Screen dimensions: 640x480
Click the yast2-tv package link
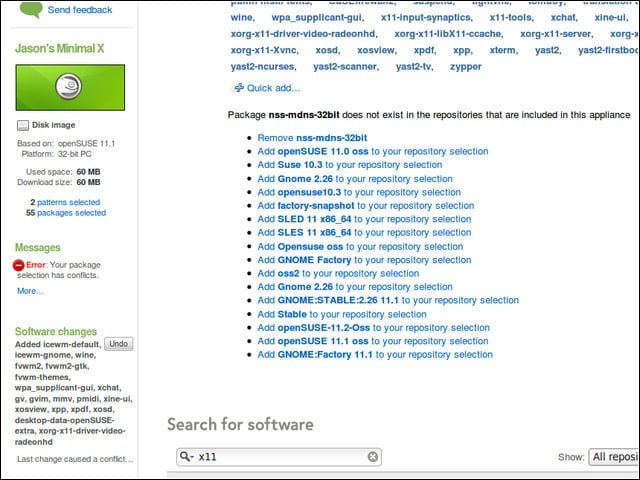[414, 67]
